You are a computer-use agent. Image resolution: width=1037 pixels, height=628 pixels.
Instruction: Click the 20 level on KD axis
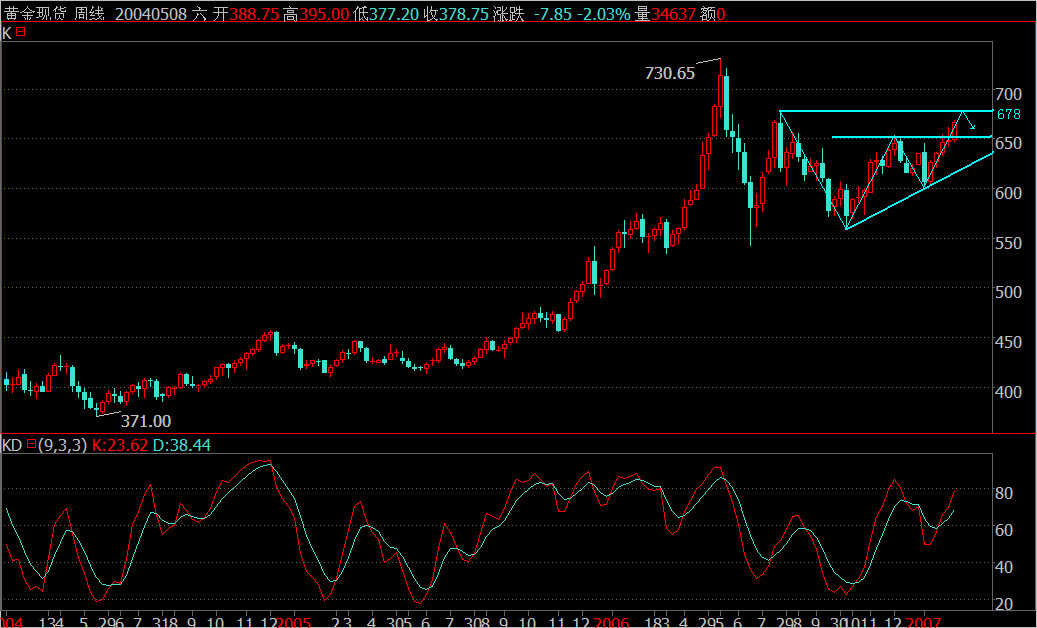point(1004,604)
